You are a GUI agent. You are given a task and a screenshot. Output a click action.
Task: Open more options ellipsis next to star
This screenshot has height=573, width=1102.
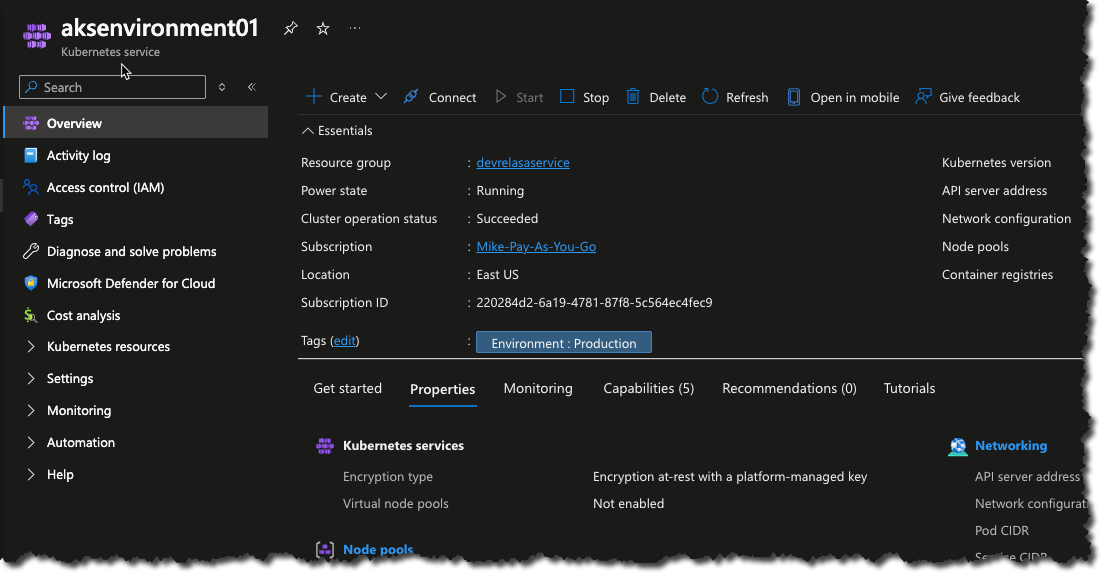[355, 28]
